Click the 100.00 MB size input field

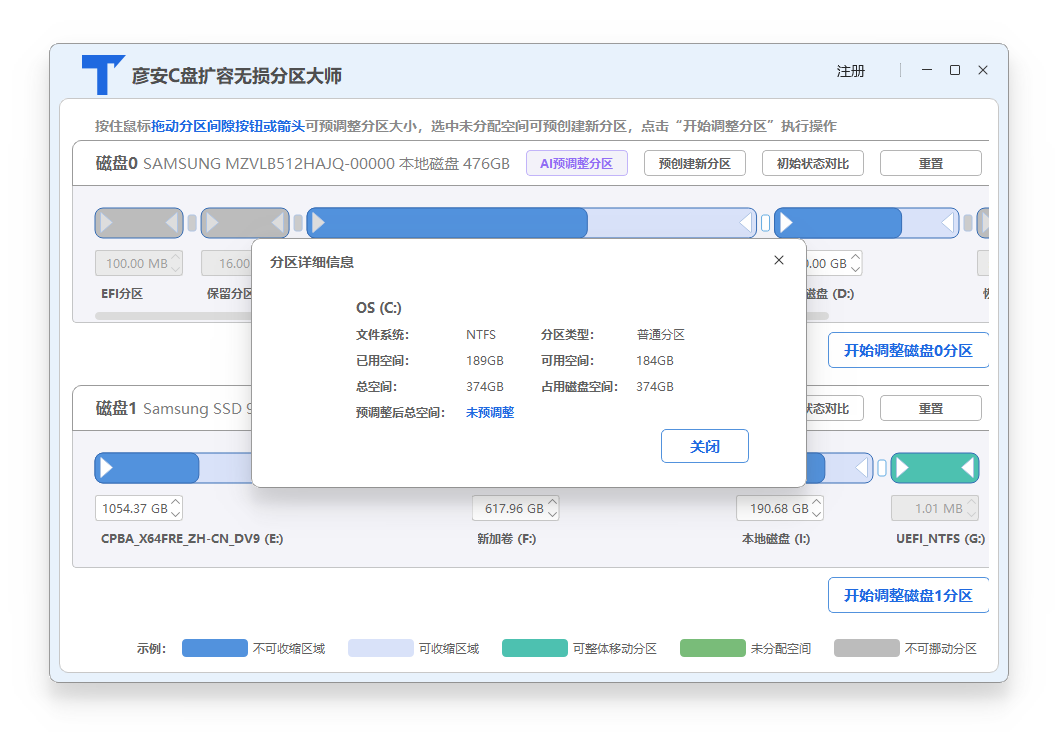pos(139,264)
